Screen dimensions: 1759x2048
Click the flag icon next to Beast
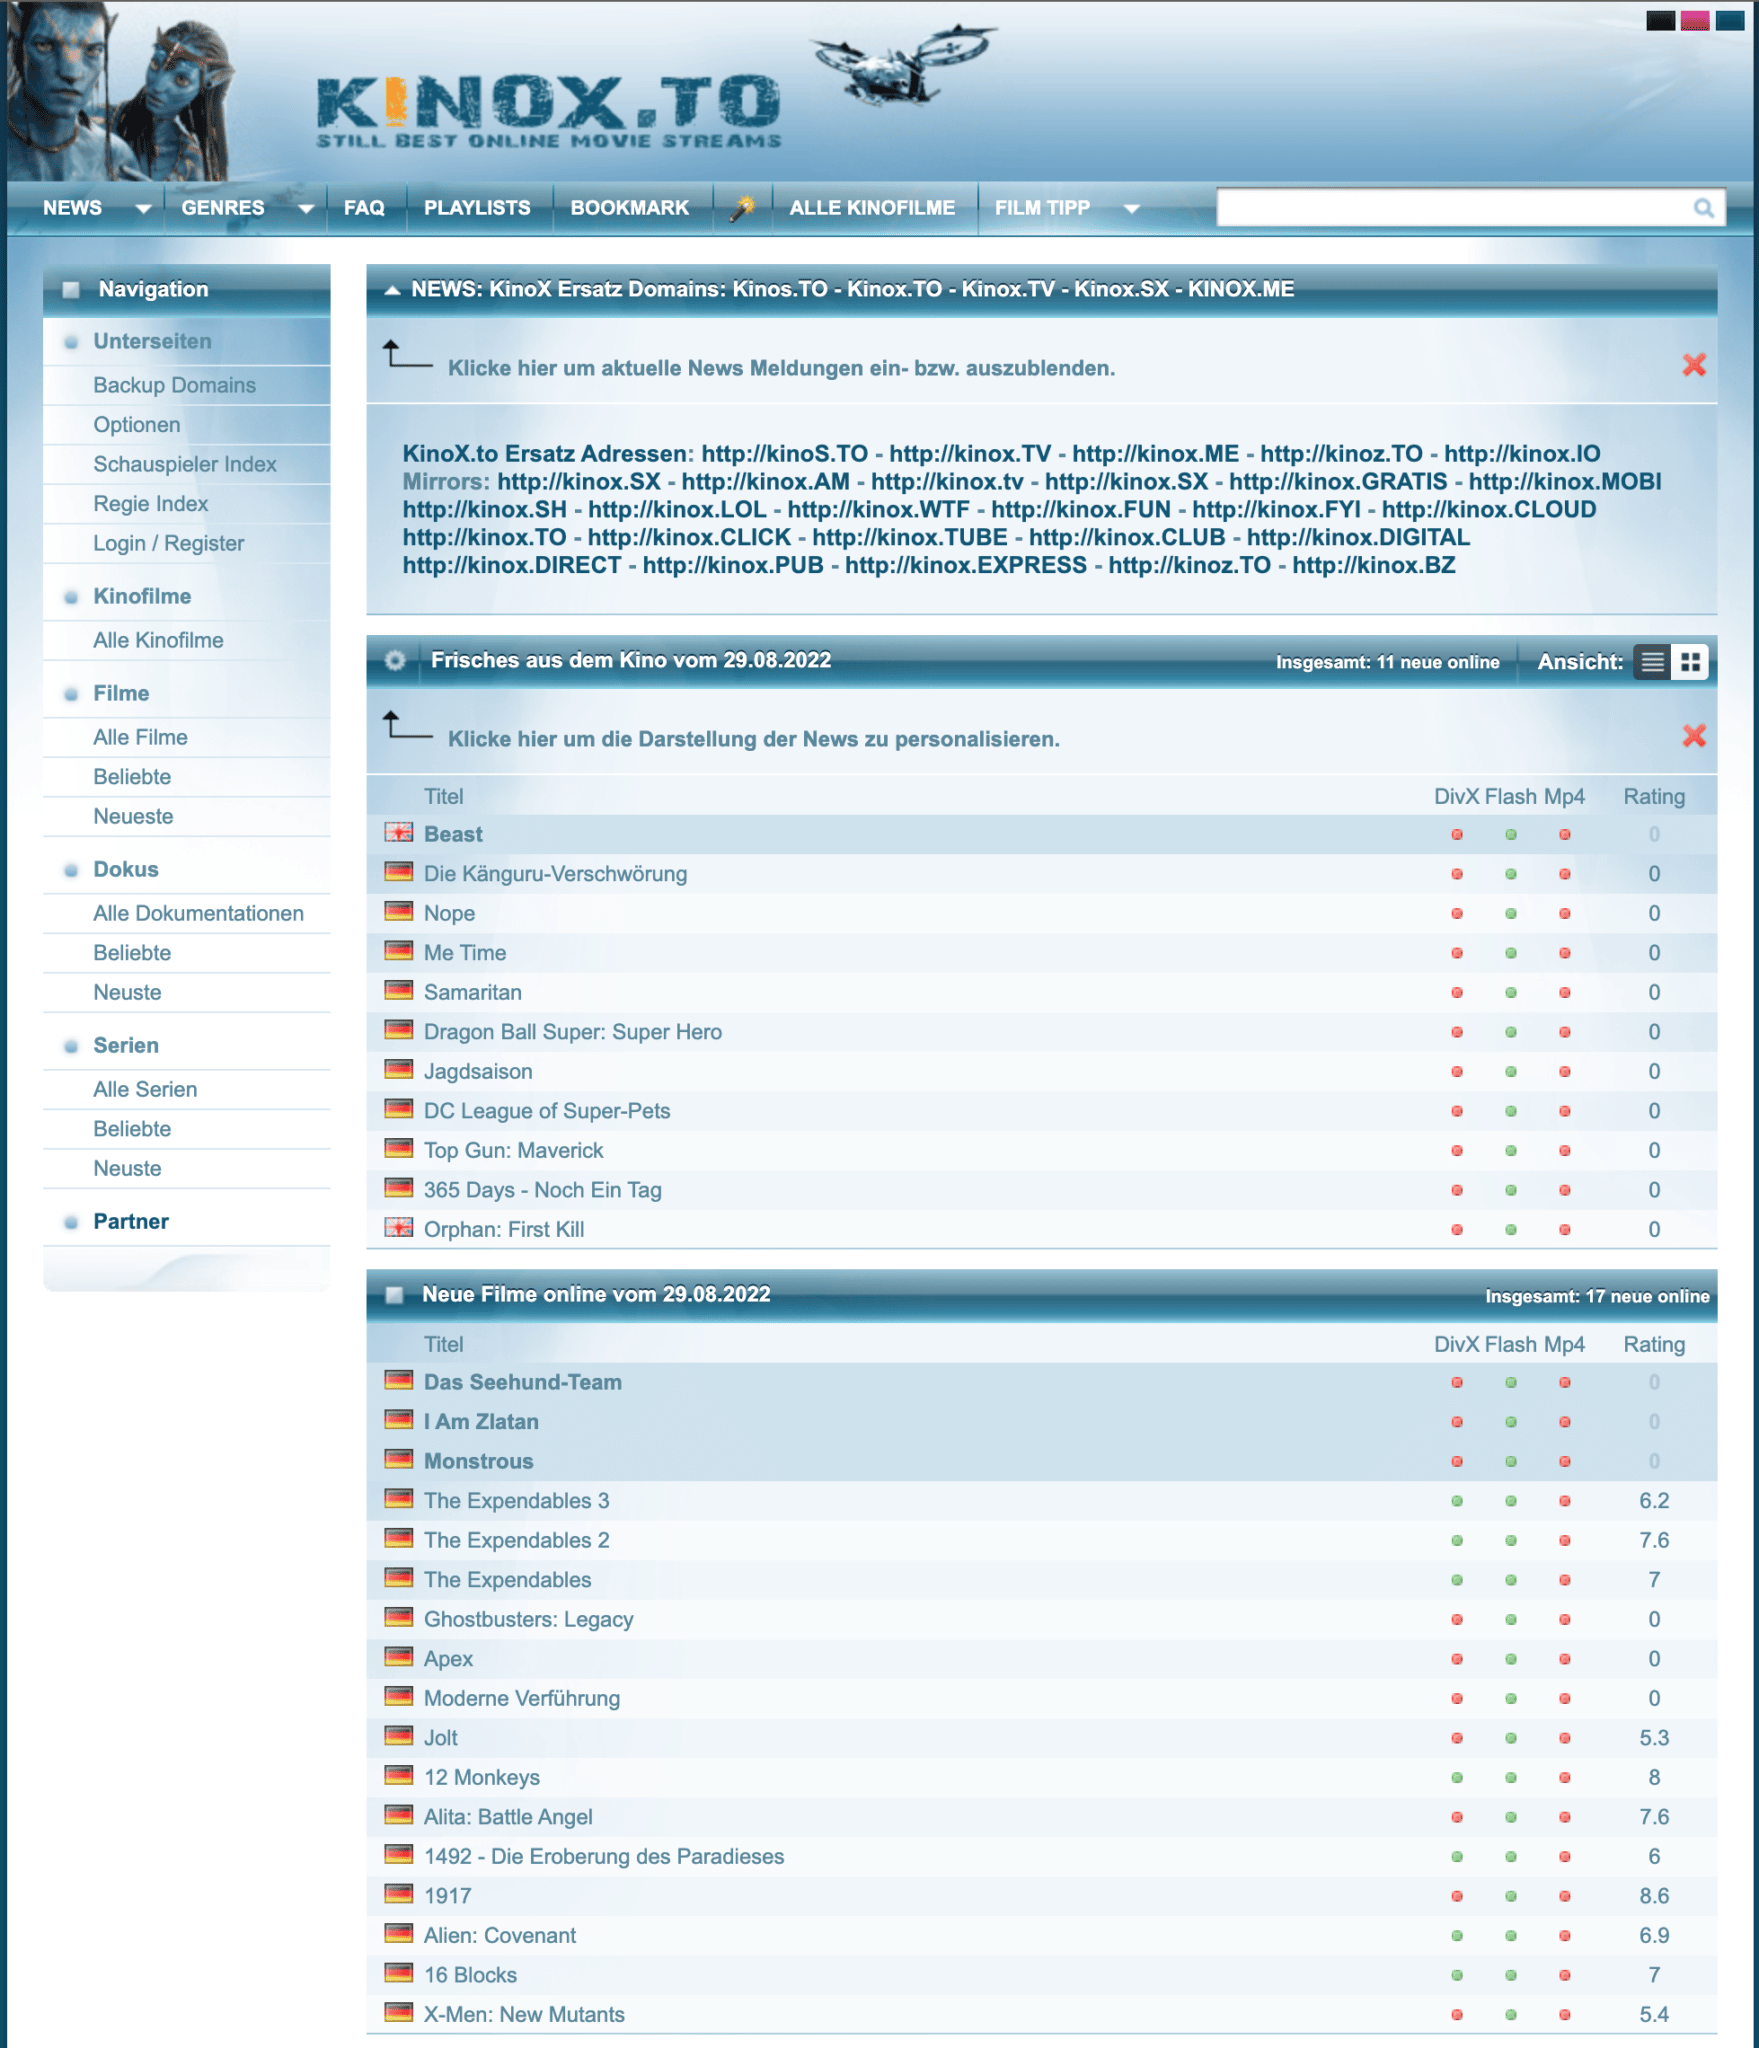pos(399,833)
